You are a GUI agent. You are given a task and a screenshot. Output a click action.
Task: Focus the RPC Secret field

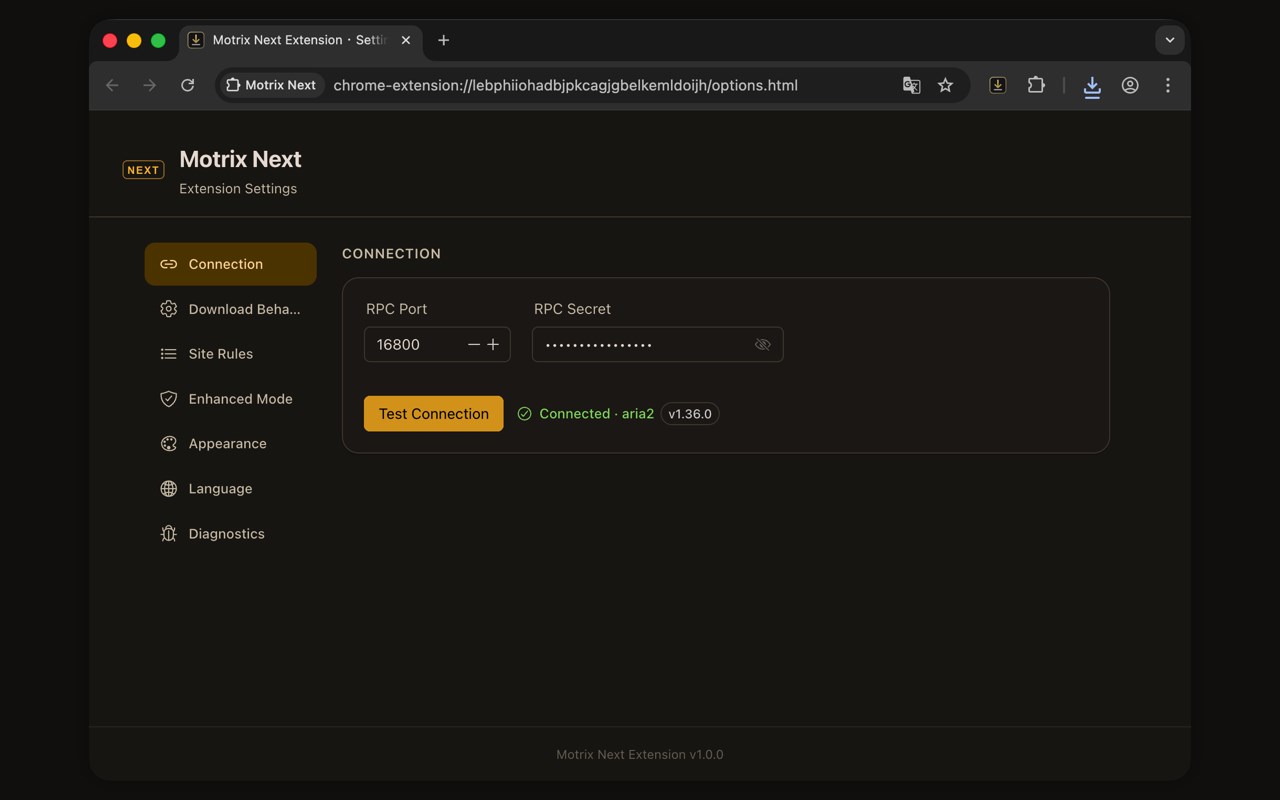click(x=657, y=345)
